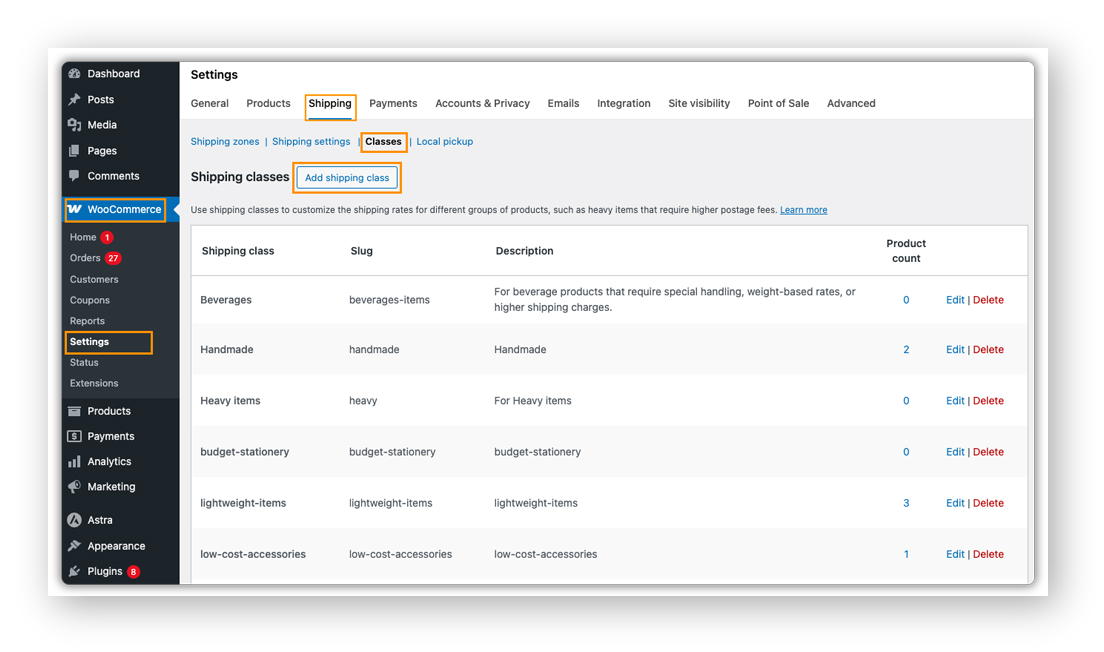The image size is (1104, 652).
Task: Click the Marketing megaphone icon
Action: (x=75, y=487)
